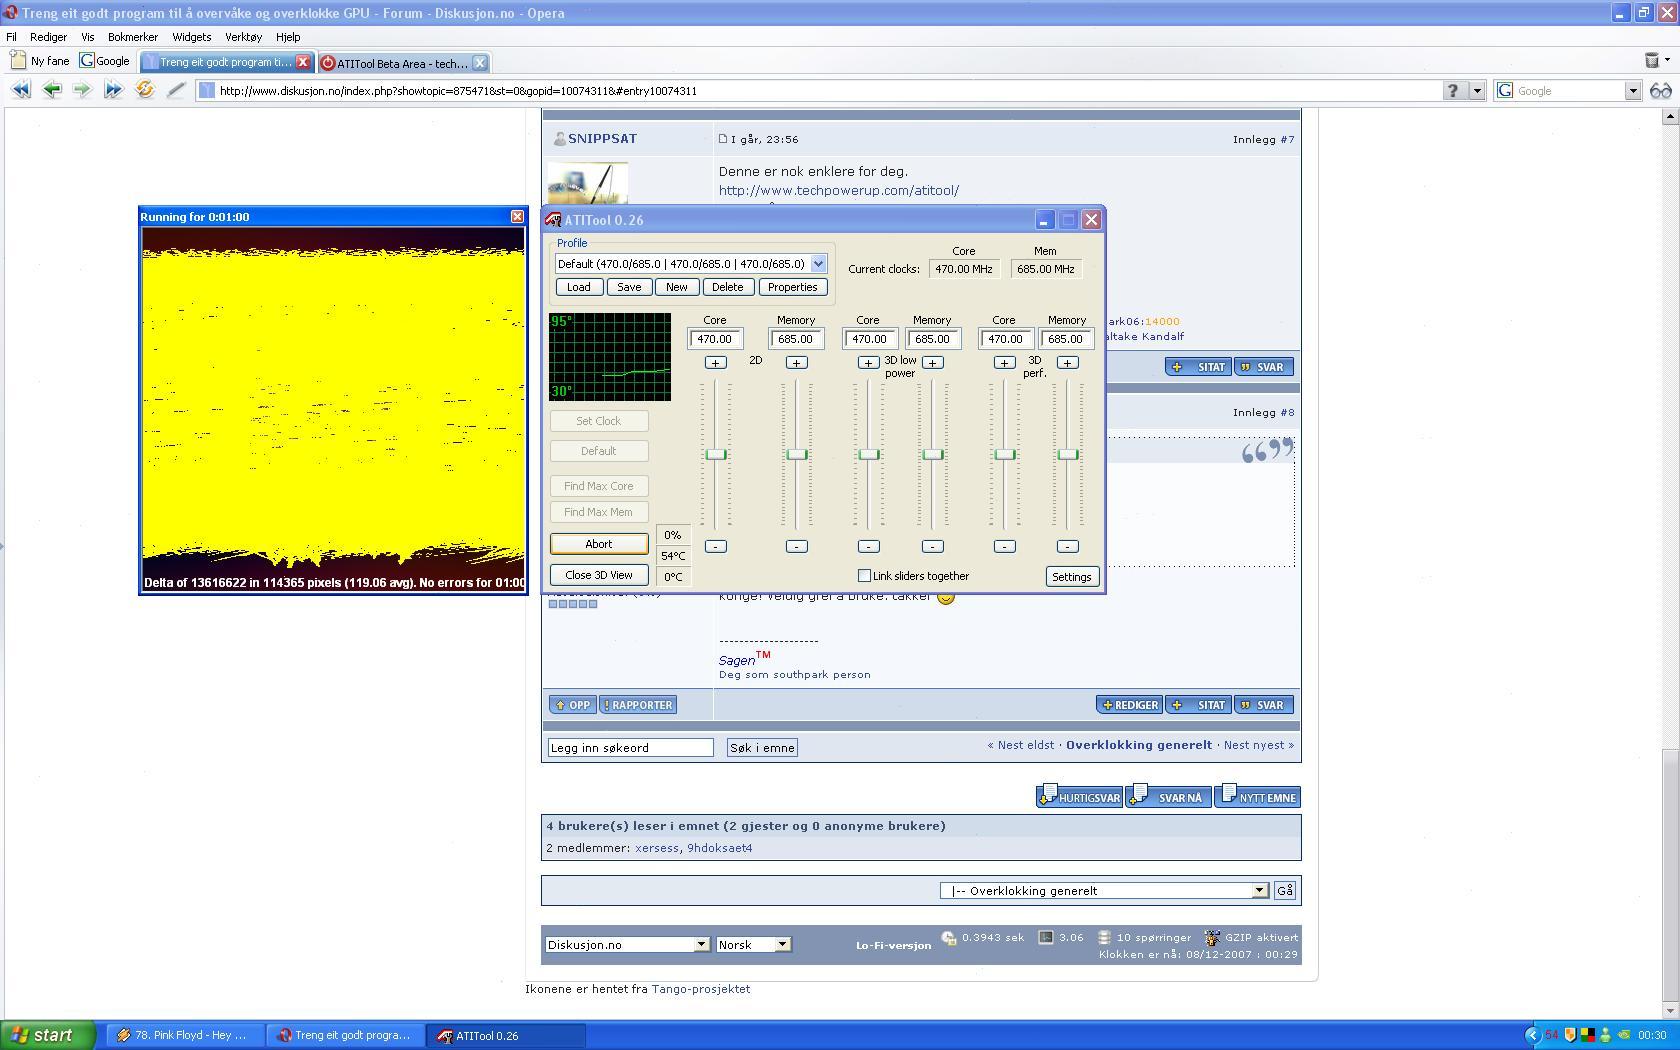Open the Rediger menu
The width and height of the screenshot is (1680, 1050).
coord(48,37)
